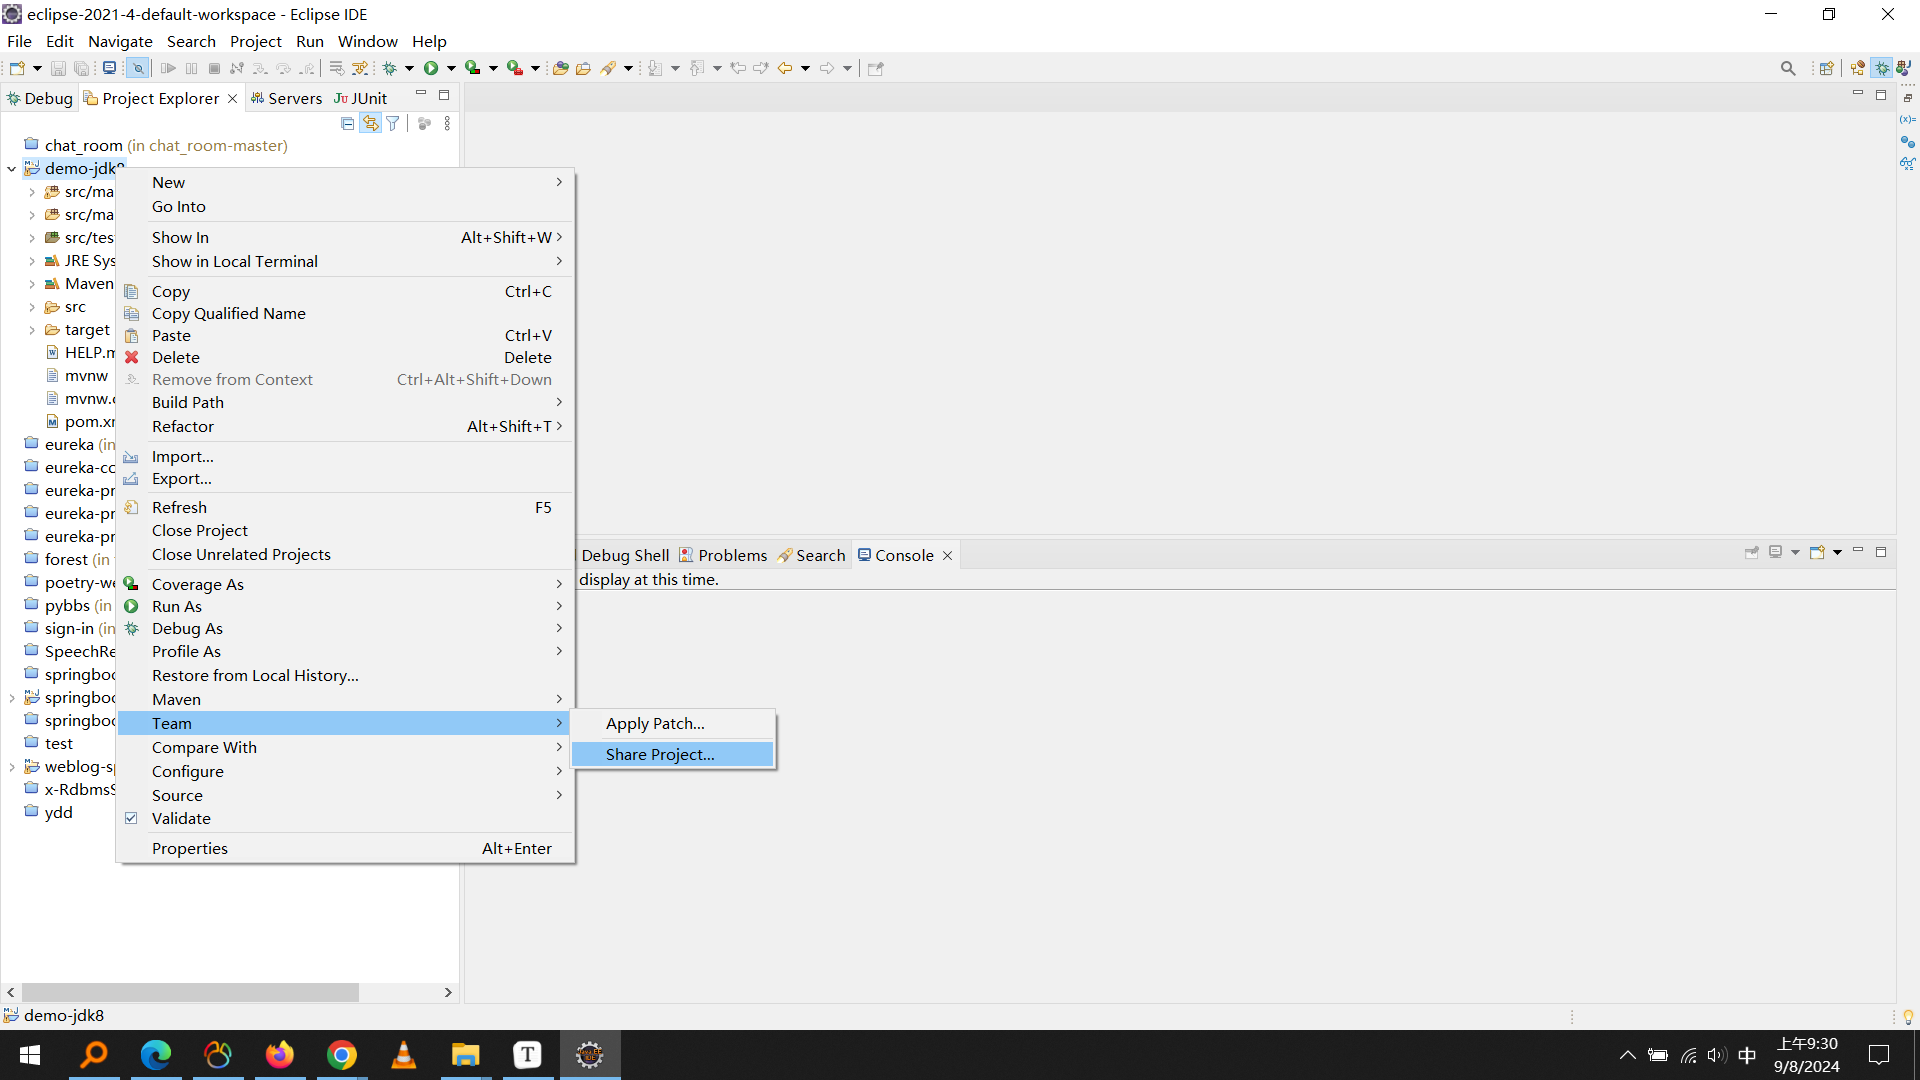Switch to the Problems tab
This screenshot has height=1080, width=1920.
723,555
